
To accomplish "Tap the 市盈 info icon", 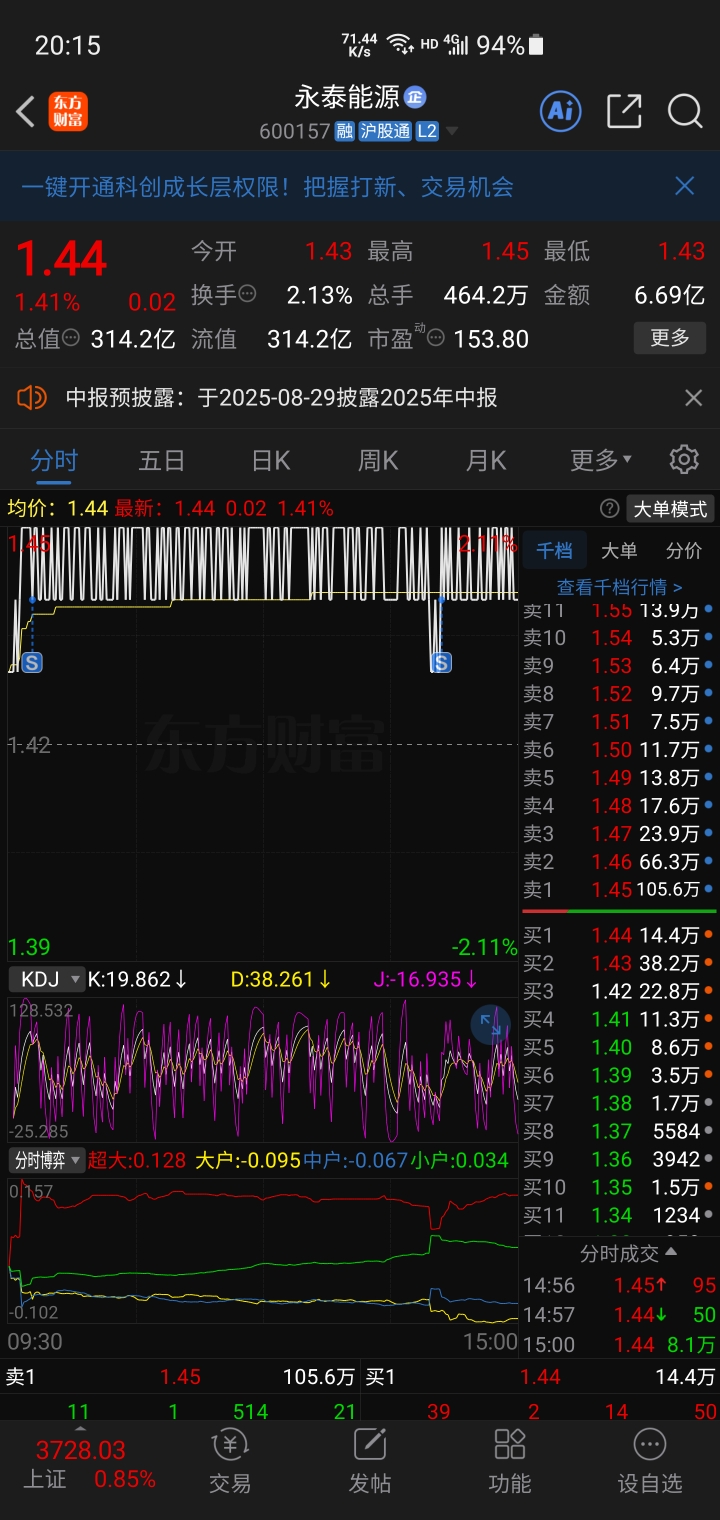I will pos(435,339).
